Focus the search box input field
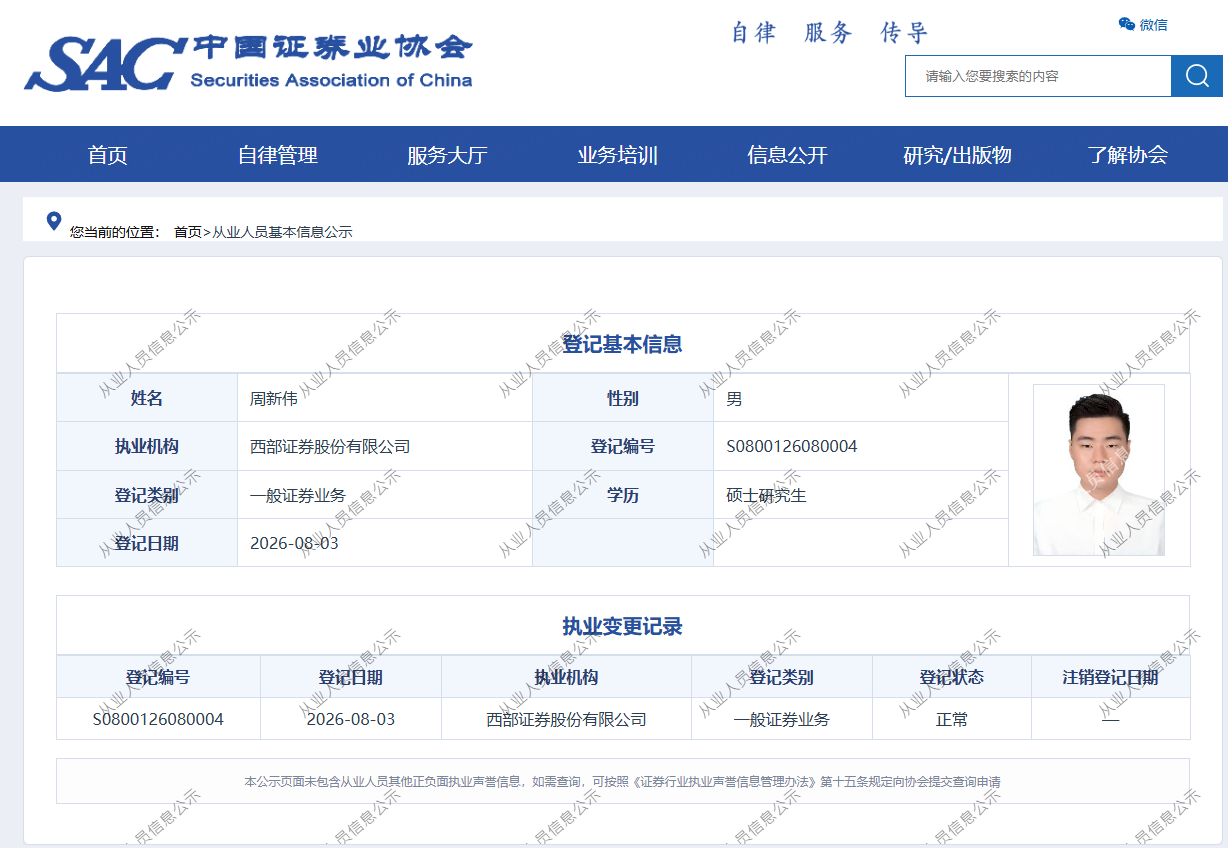 click(x=1038, y=76)
